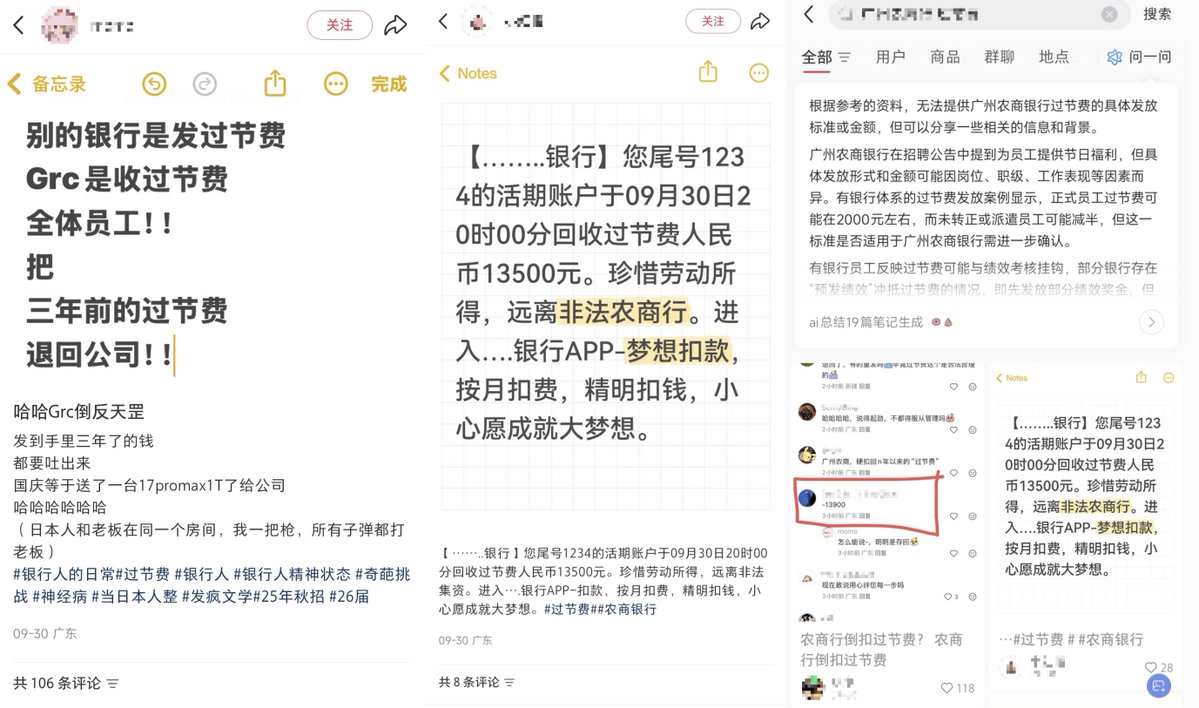Open the 问一问 AI assistant

tap(1139, 57)
